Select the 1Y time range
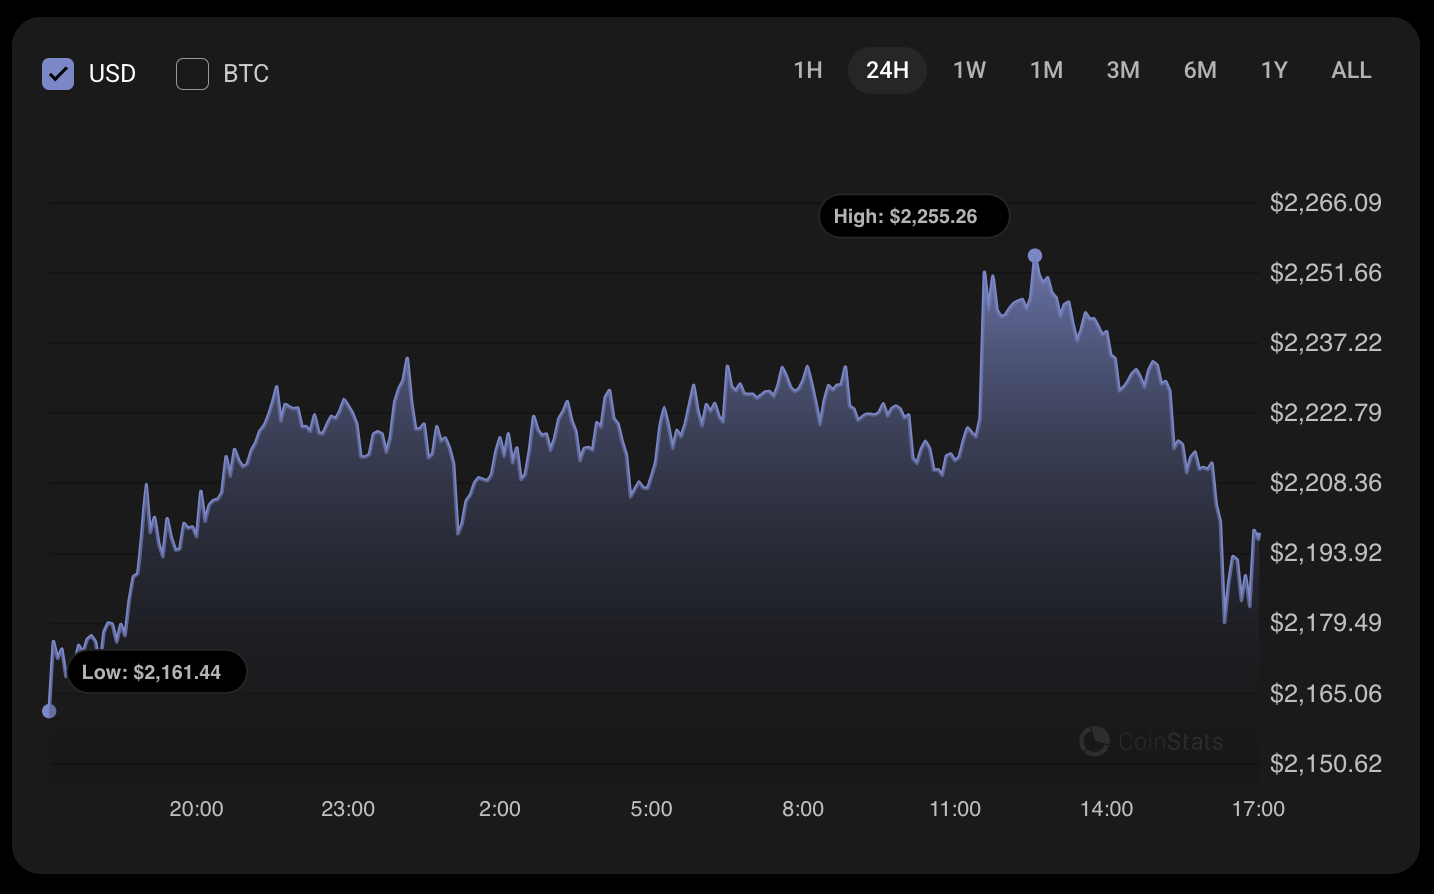This screenshot has width=1434, height=894. coord(1274,70)
